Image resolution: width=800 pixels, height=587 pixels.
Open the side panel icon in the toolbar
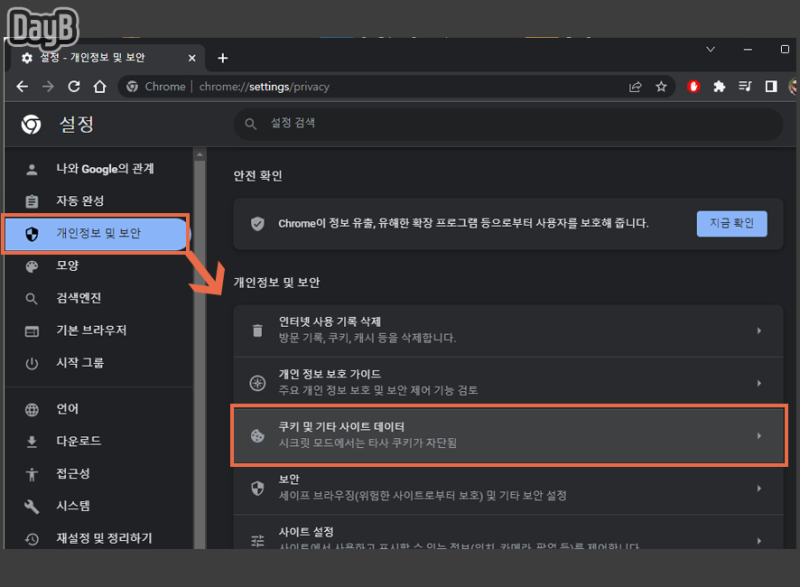(770, 87)
